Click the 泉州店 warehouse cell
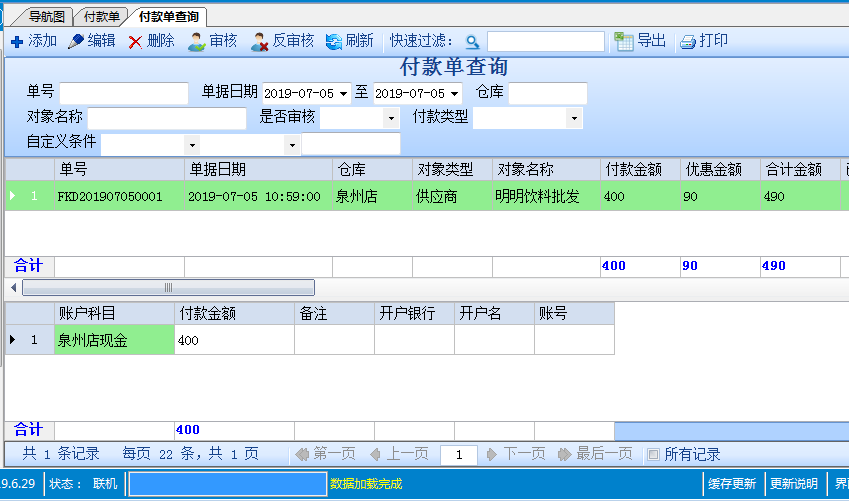 373,196
